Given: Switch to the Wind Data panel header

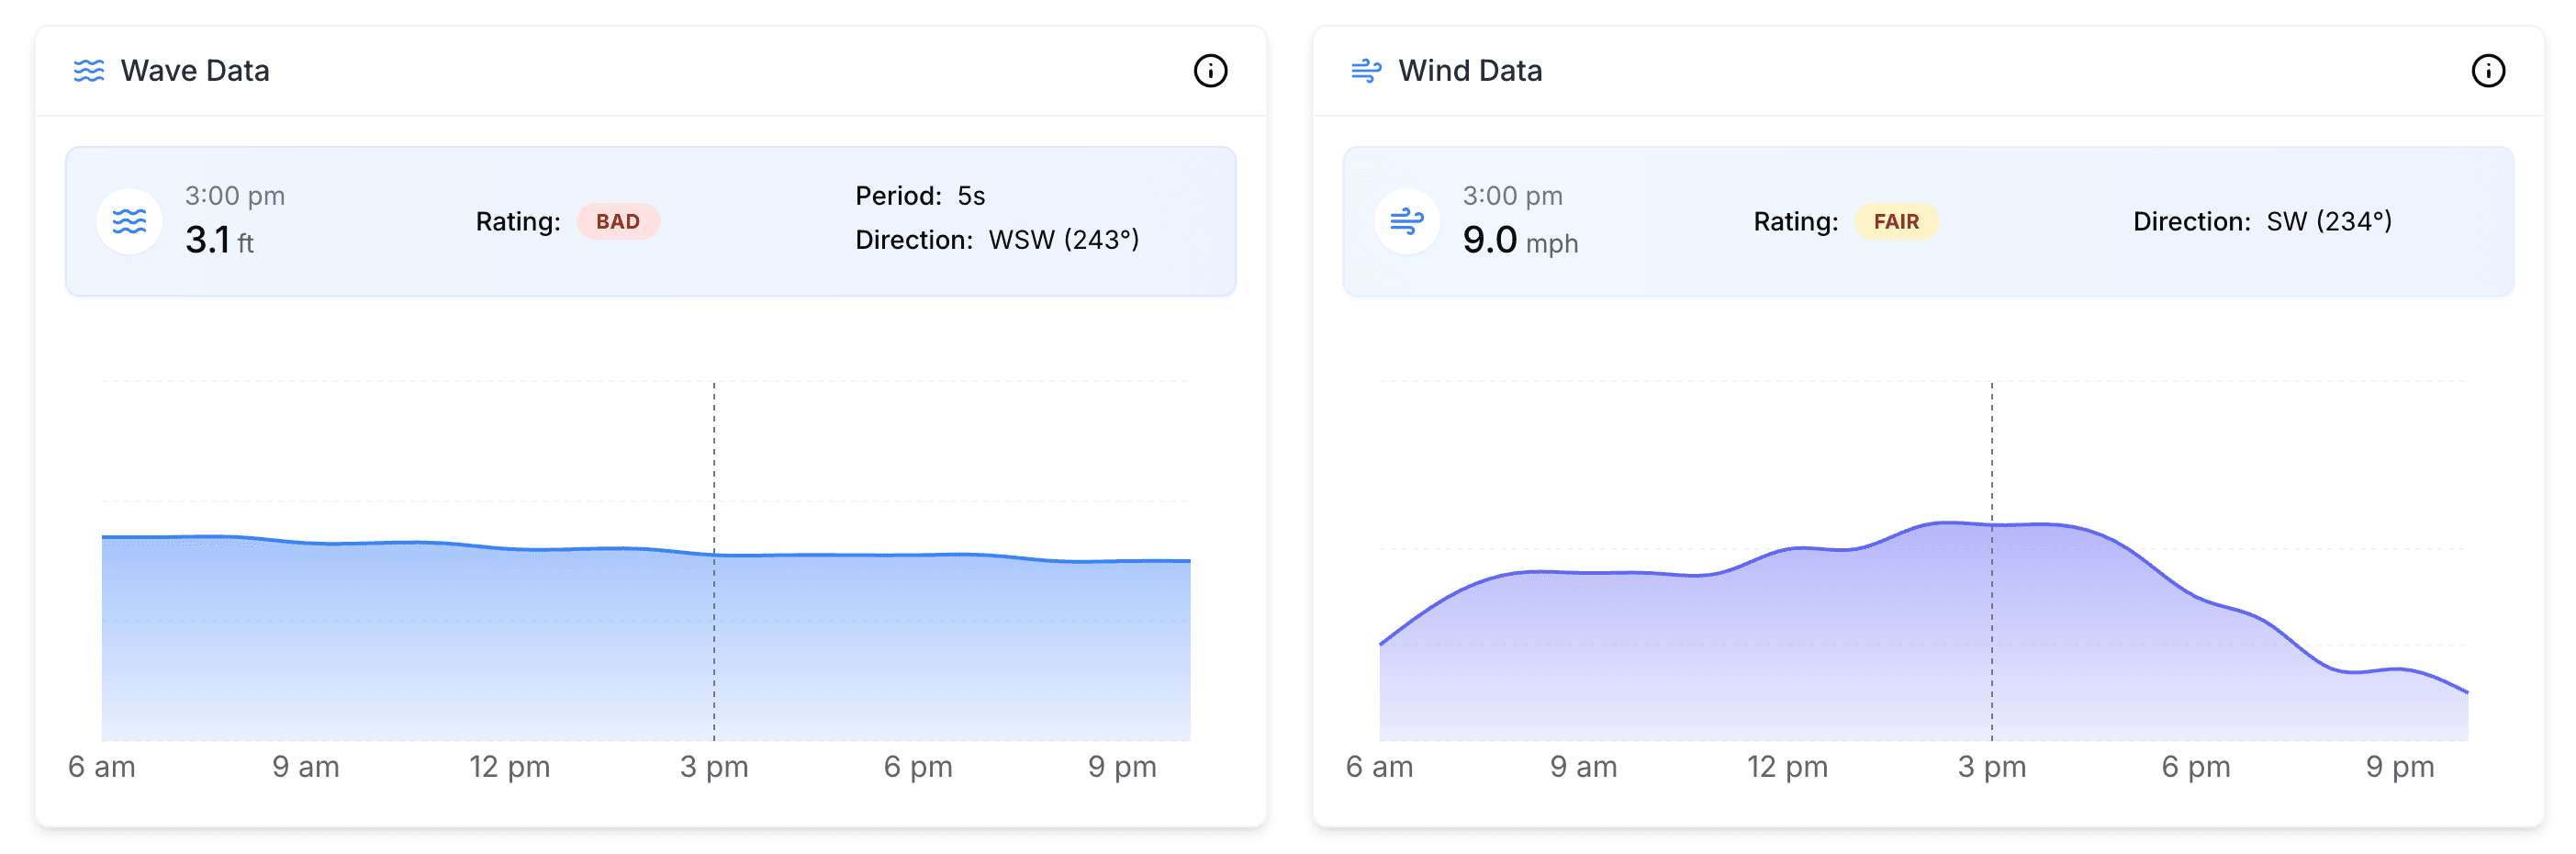Looking at the screenshot, I should [x=1470, y=70].
